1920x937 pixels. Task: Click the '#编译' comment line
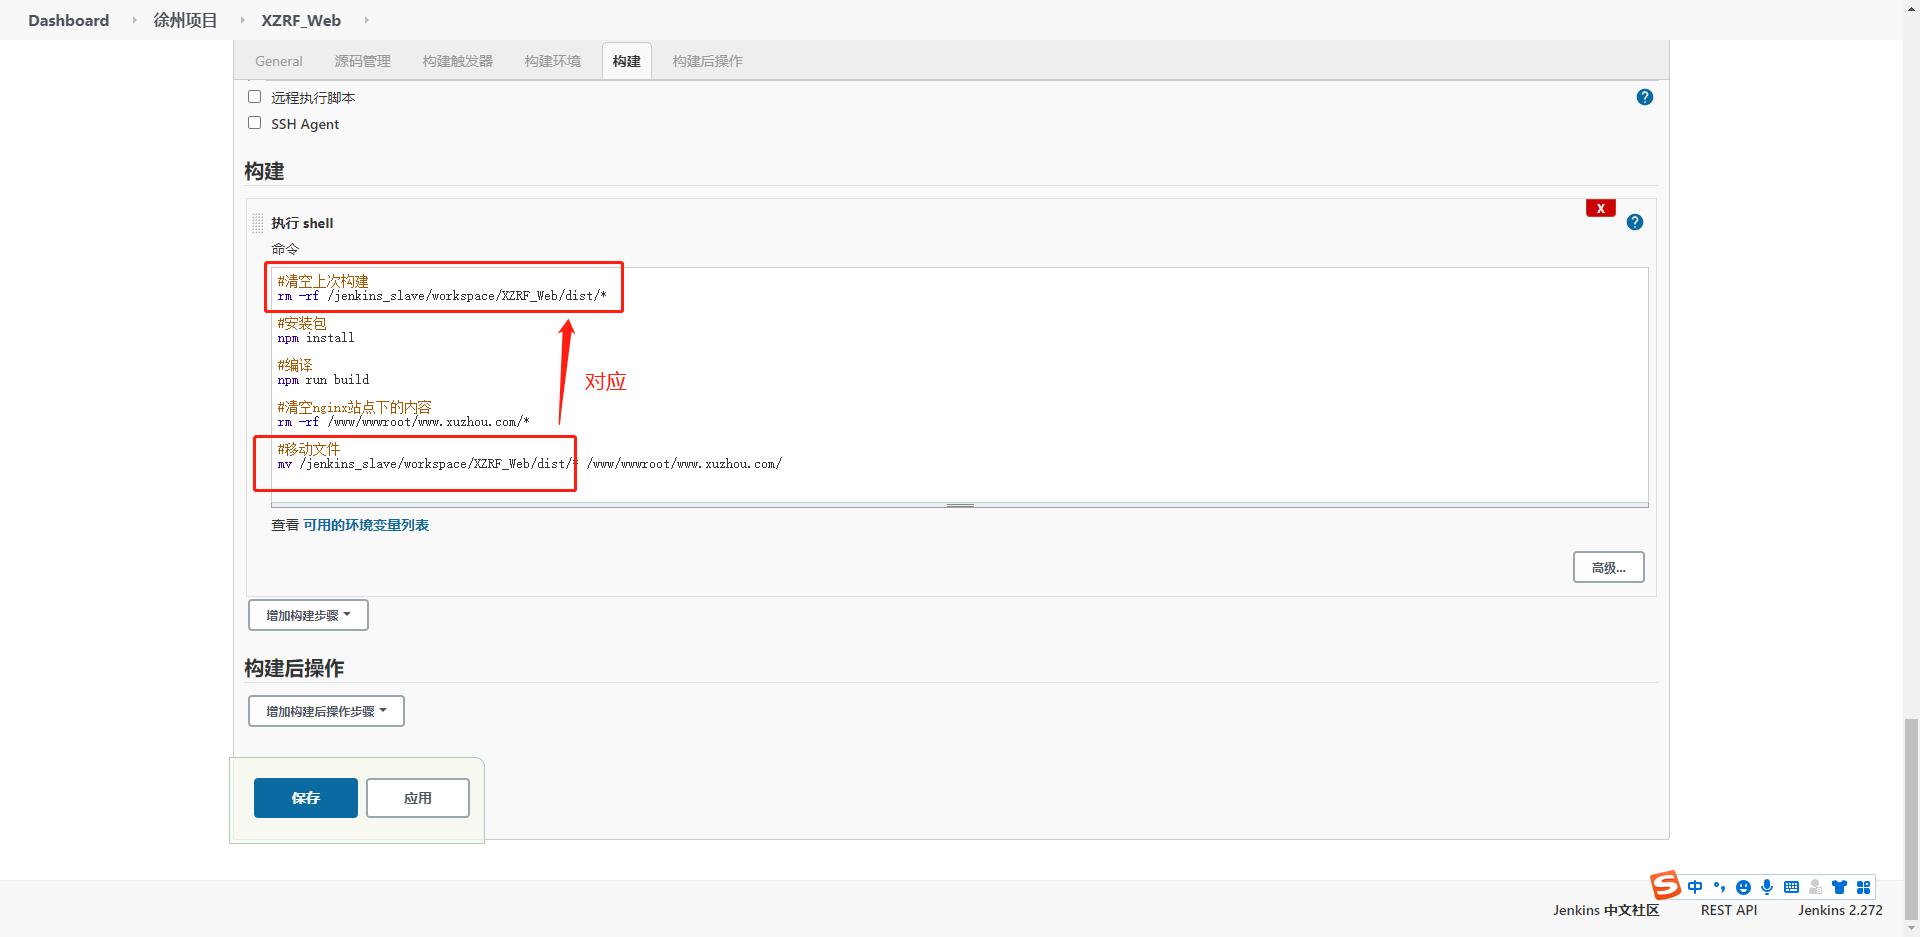[295, 365]
